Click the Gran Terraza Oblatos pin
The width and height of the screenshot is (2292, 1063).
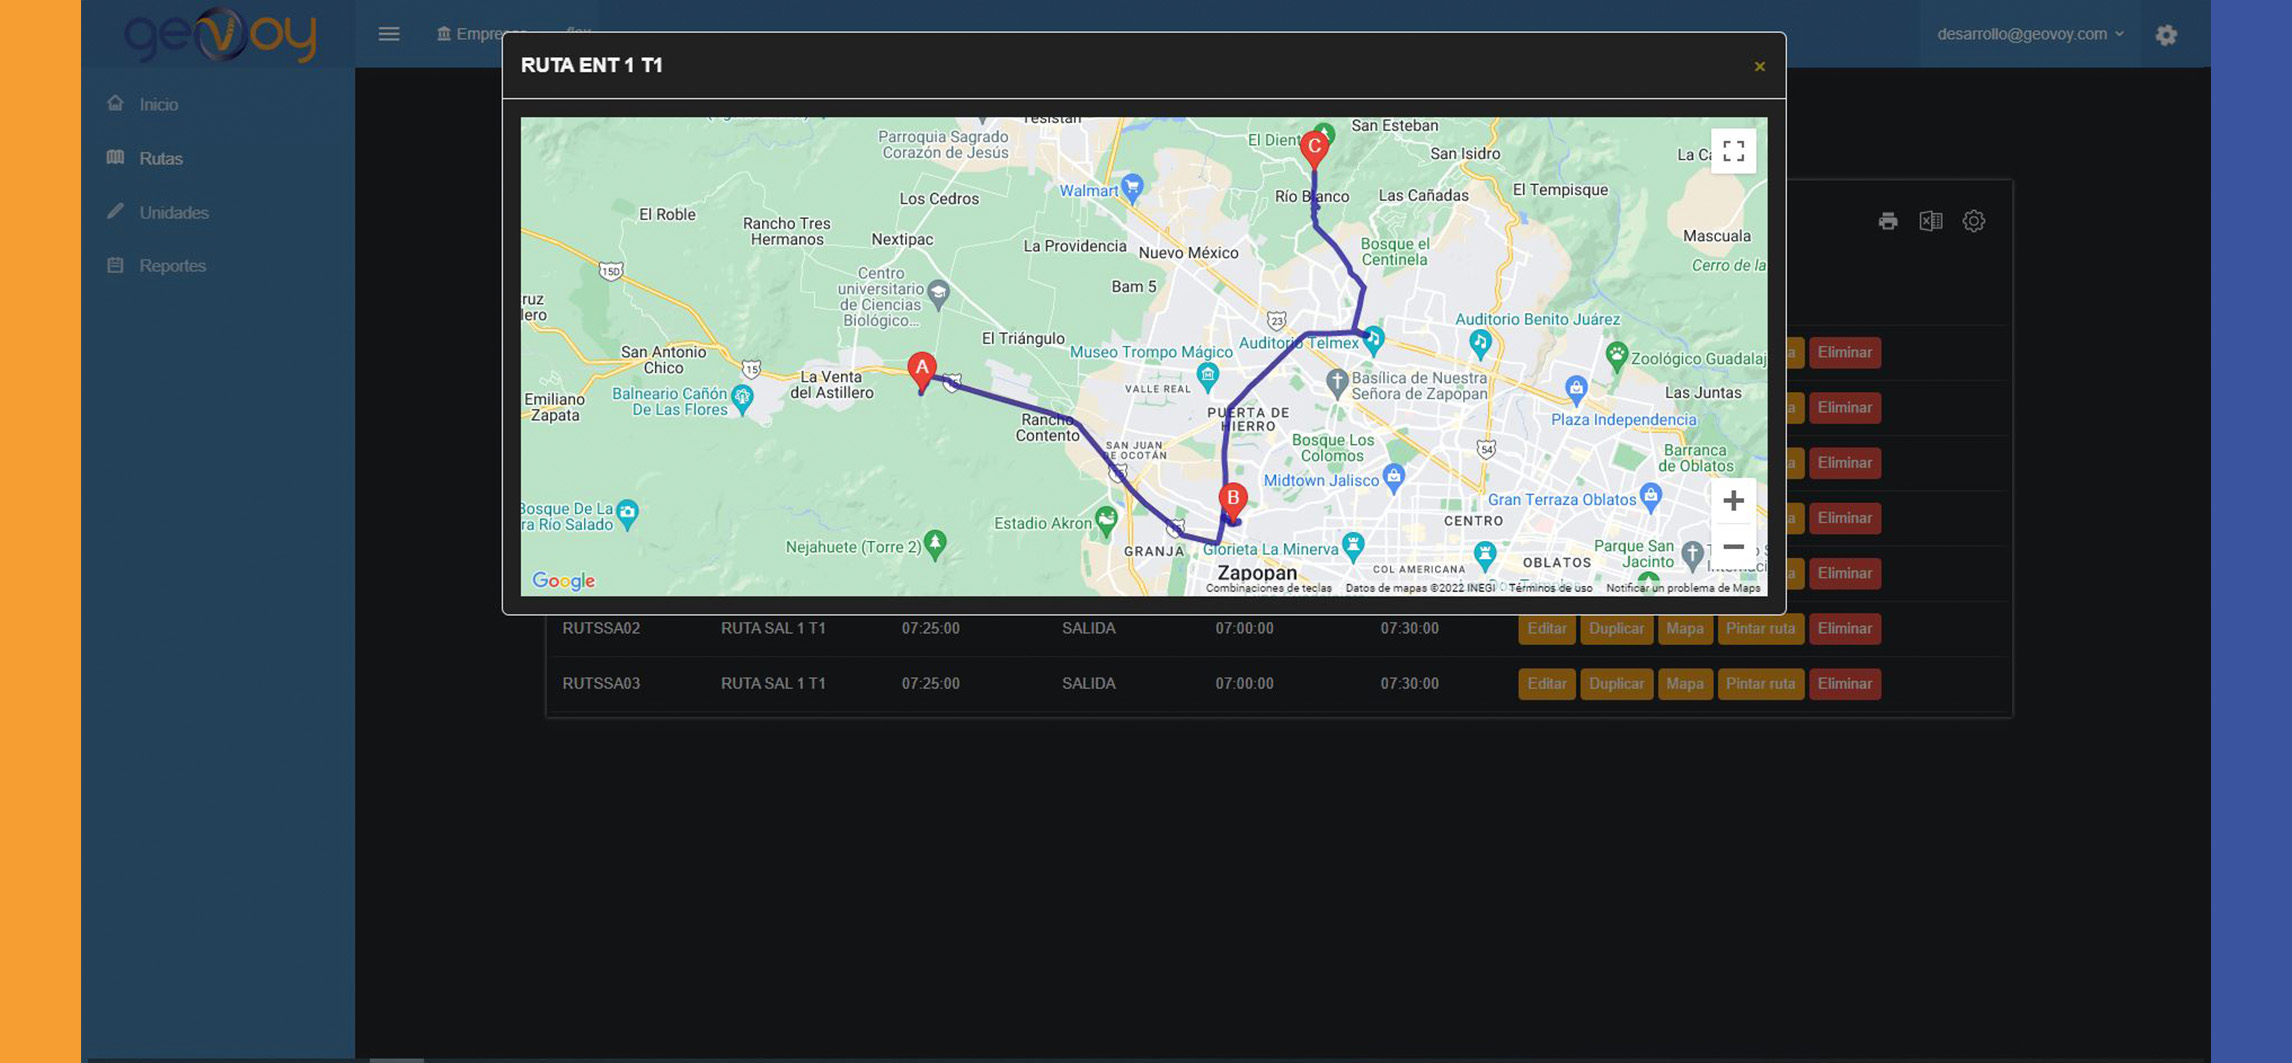(x=1651, y=495)
